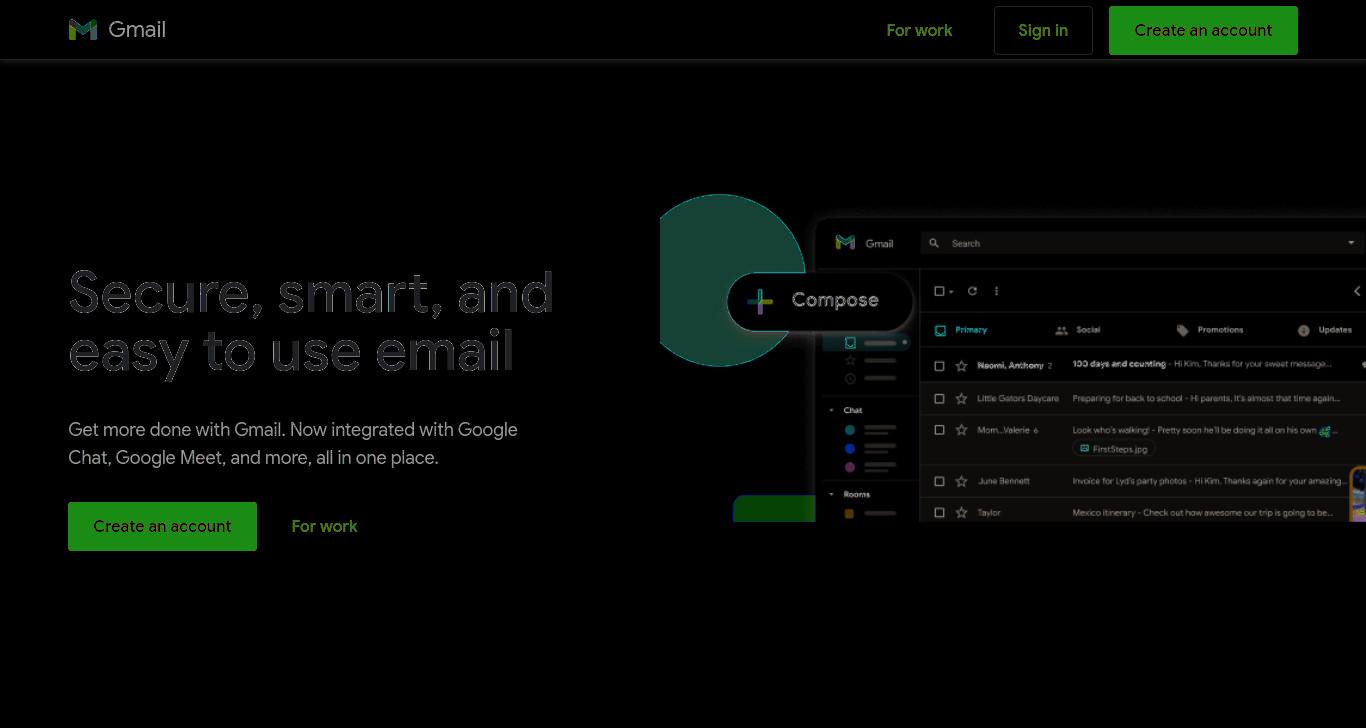Open the dropdown arrow next to select-all checkbox
Screen dimensions: 1366x728
click(950, 291)
